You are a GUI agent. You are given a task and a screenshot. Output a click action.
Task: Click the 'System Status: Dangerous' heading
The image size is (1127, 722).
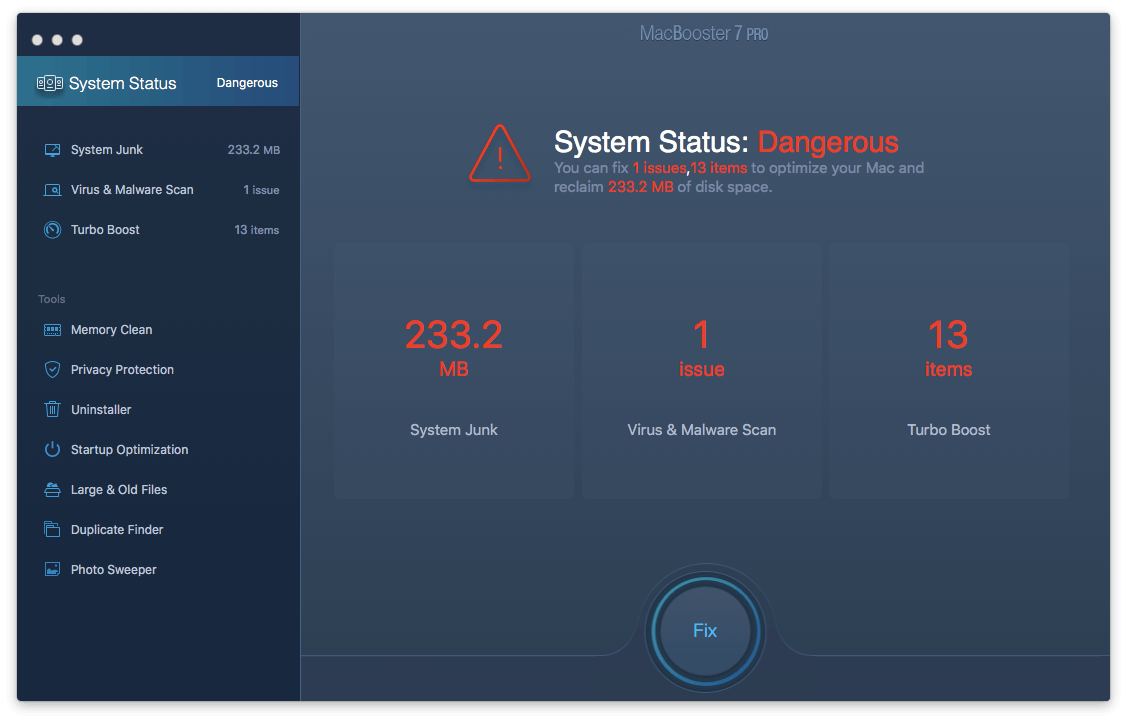point(726,142)
